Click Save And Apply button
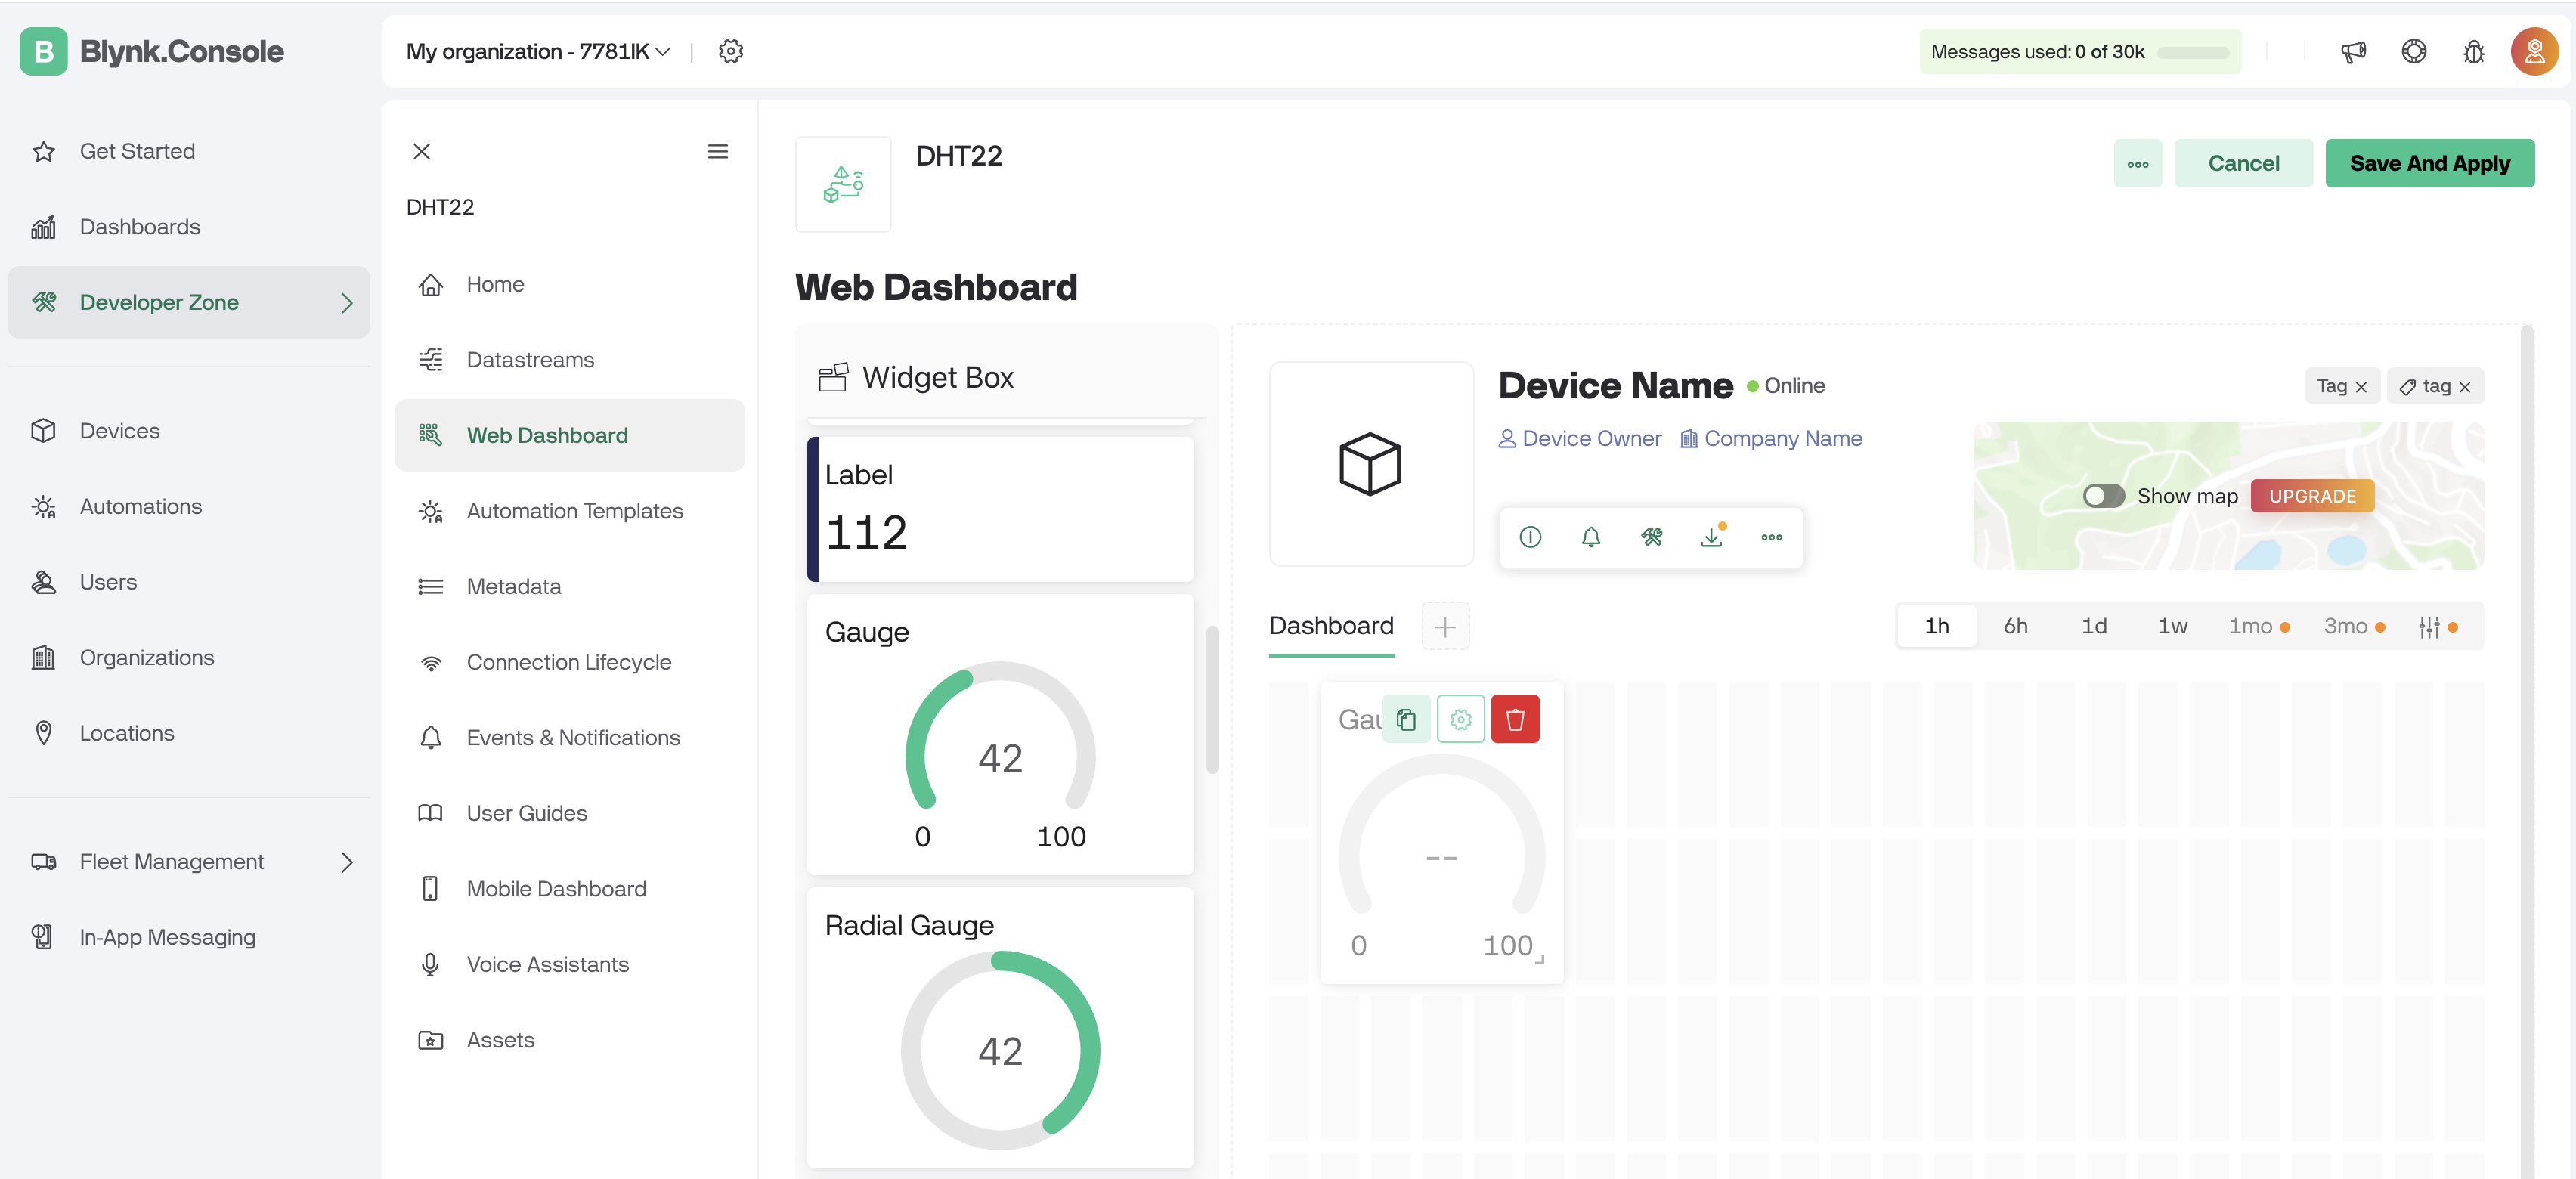The width and height of the screenshot is (2576, 1179). click(x=2429, y=163)
